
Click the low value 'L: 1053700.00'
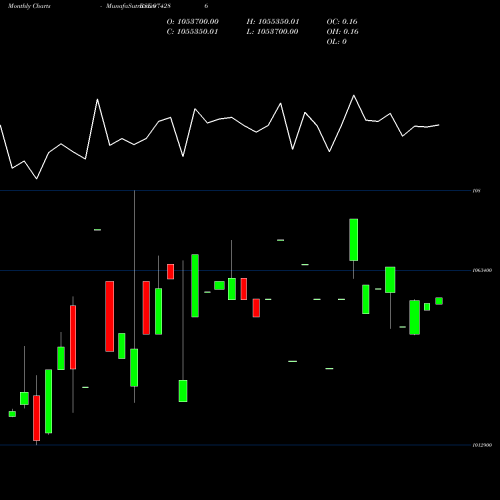272,32
